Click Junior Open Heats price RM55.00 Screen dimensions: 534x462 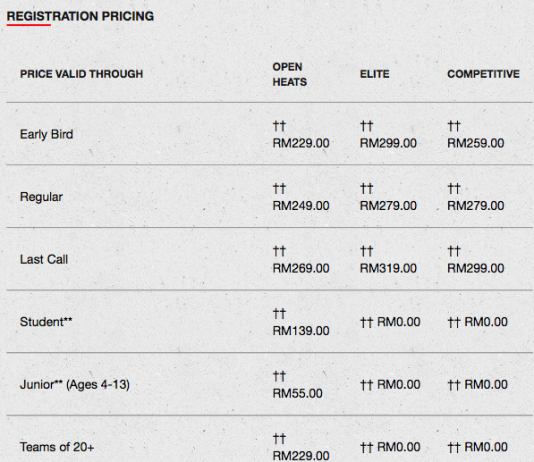coord(298,393)
